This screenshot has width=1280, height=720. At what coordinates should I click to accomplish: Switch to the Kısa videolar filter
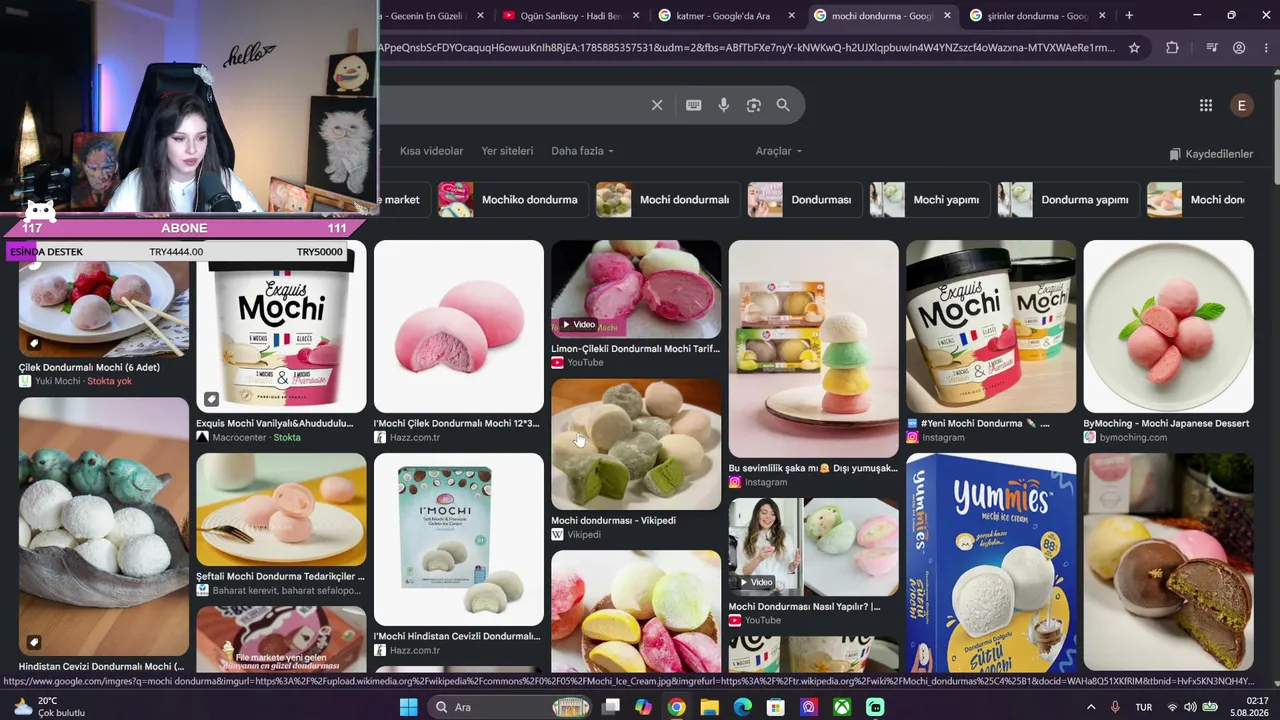(x=431, y=151)
